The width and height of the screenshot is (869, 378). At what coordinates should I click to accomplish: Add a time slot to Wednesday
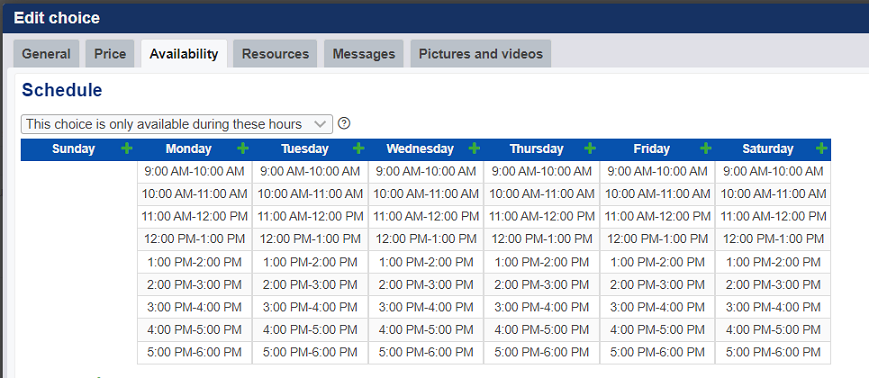[x=474, y=149]
